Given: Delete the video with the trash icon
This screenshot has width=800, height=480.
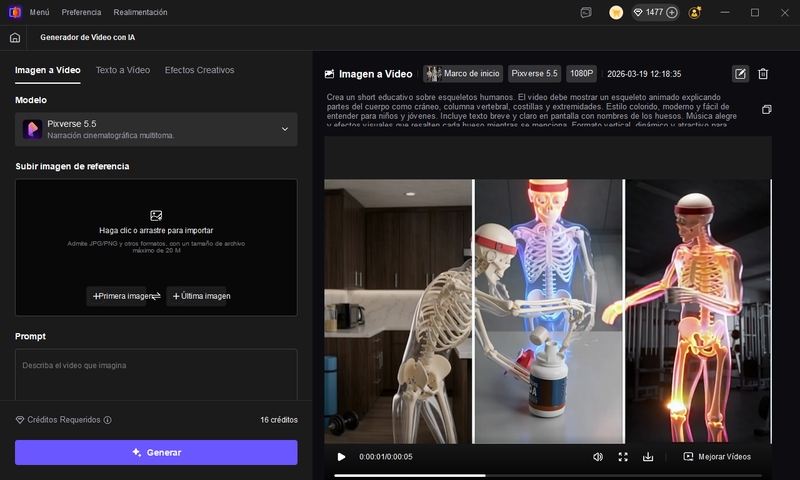Looking at the screenshot, I should [x=763, y=73].
